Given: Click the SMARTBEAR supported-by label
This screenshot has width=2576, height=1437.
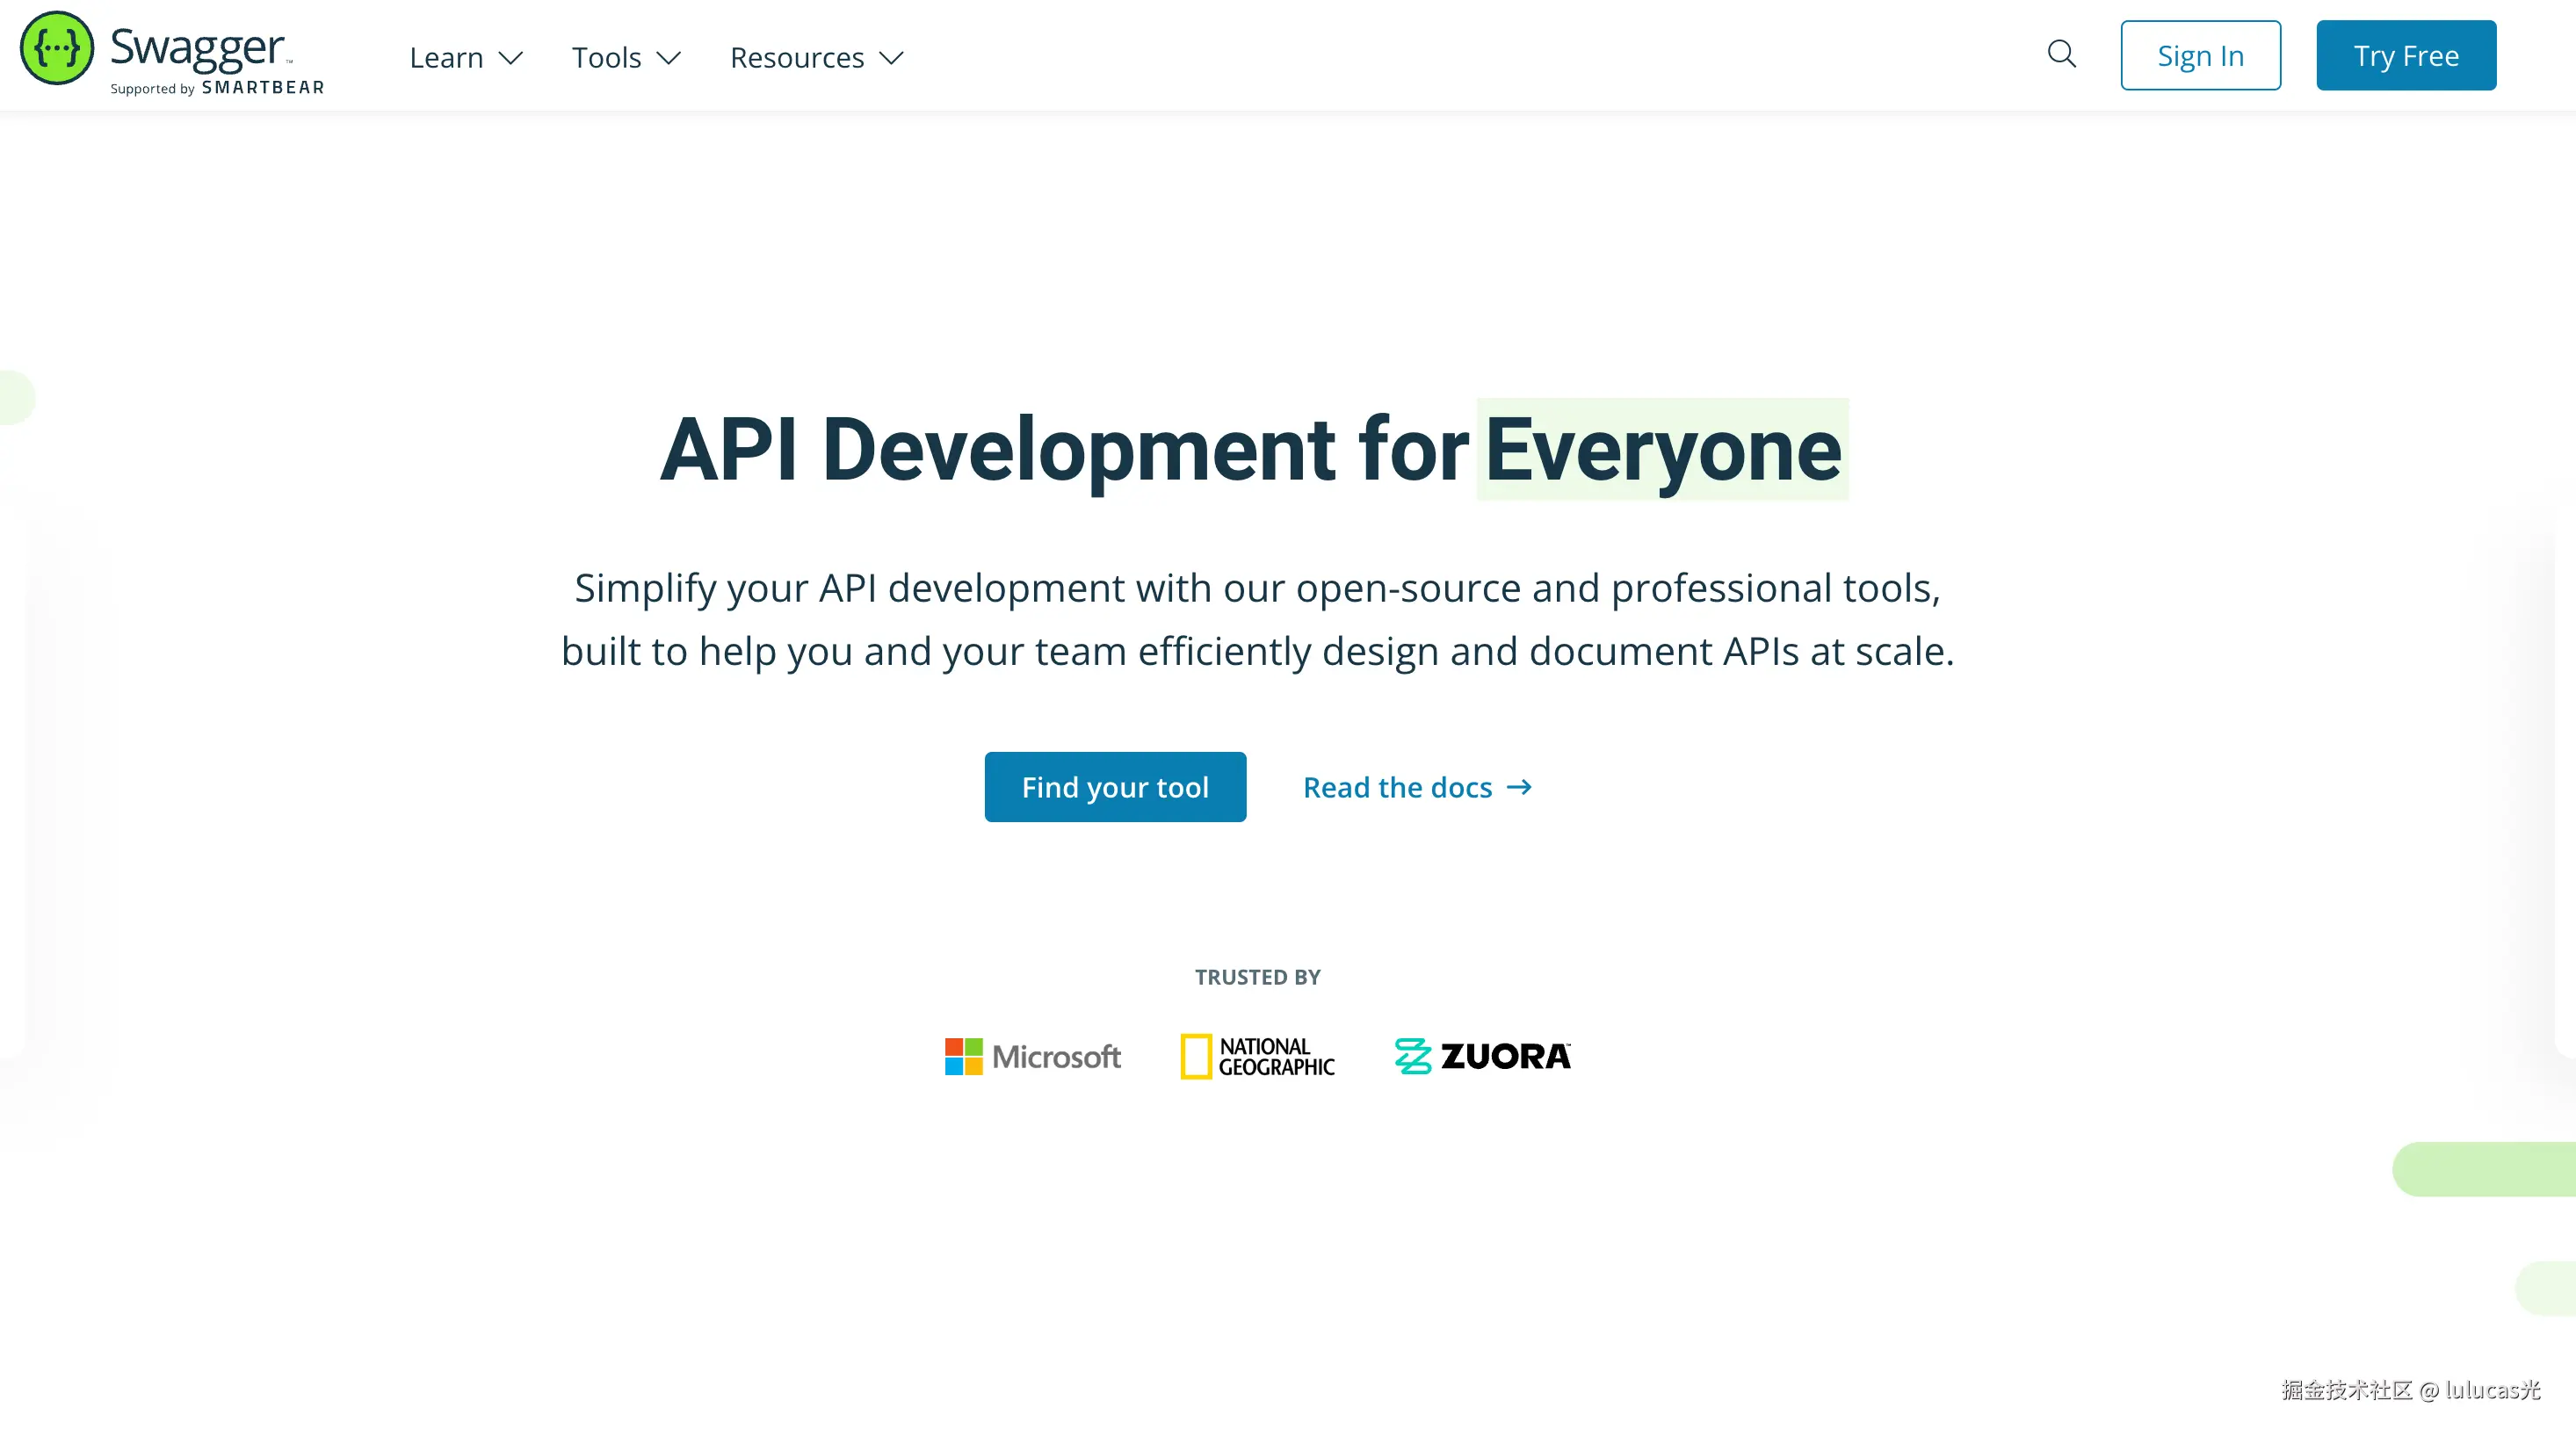Looking at the screenshot, I should pyautogui.click(x=262, y=88).
